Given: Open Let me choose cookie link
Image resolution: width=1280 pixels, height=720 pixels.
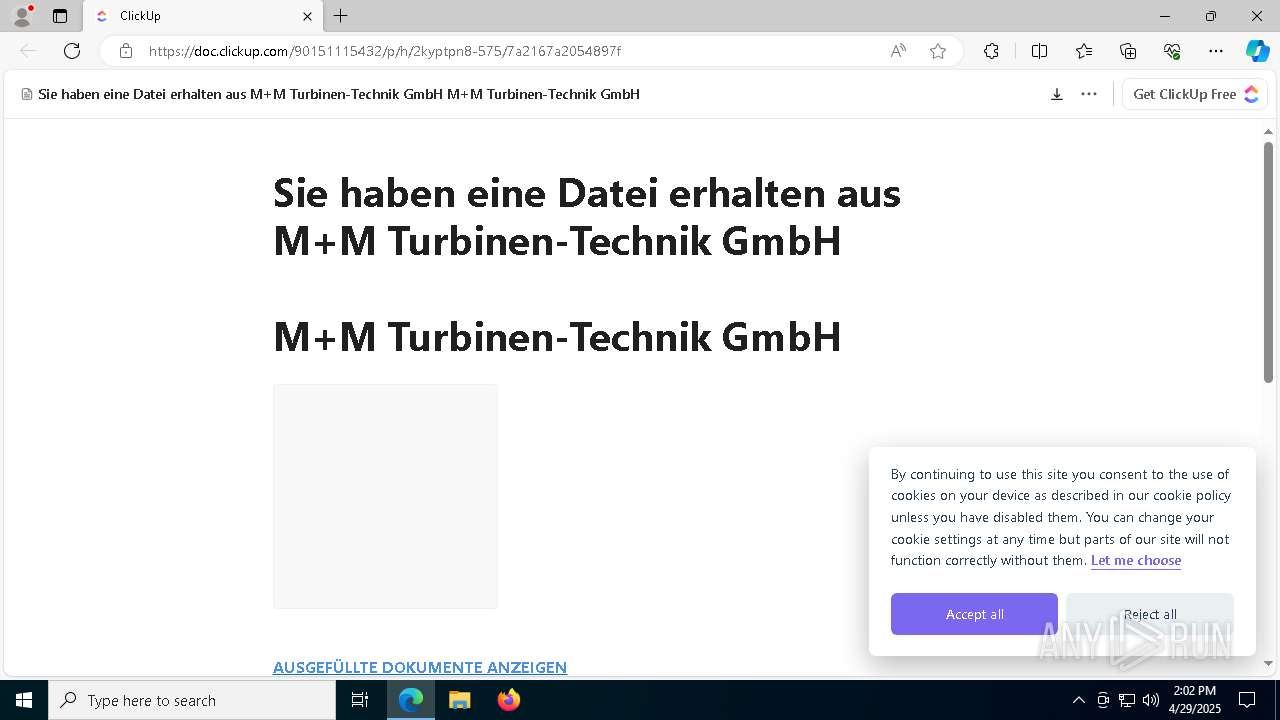Looking at the screenshot, I should click(1136, 560).
